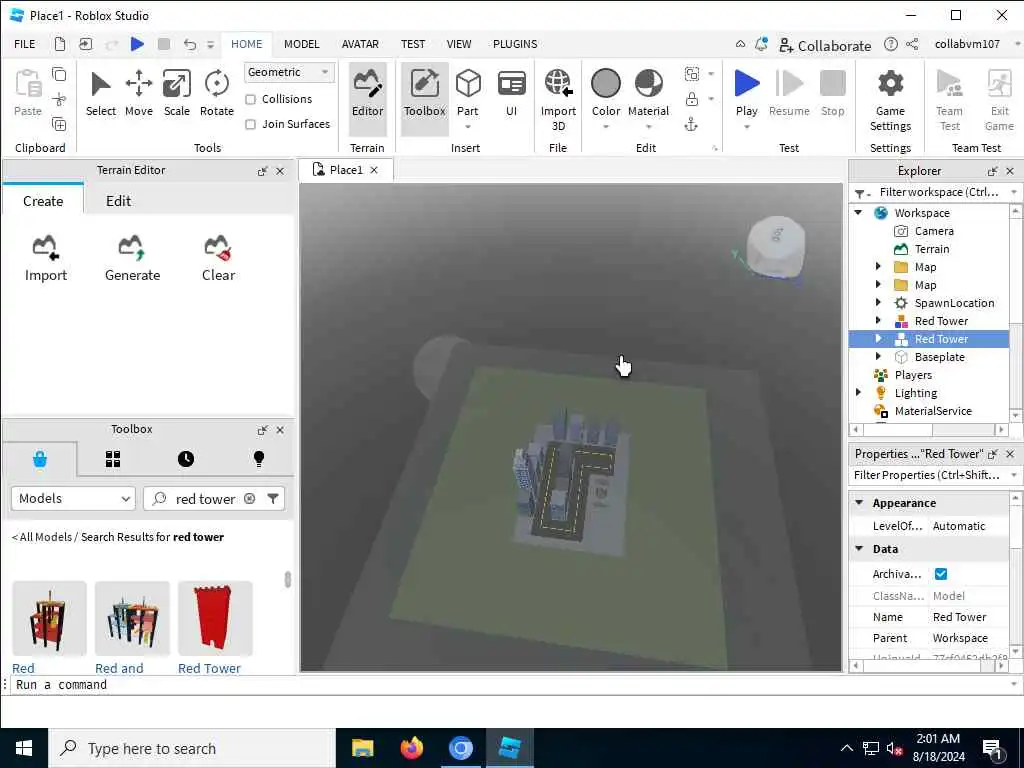Pick the Rotate tool

click(x=216, y=95)
